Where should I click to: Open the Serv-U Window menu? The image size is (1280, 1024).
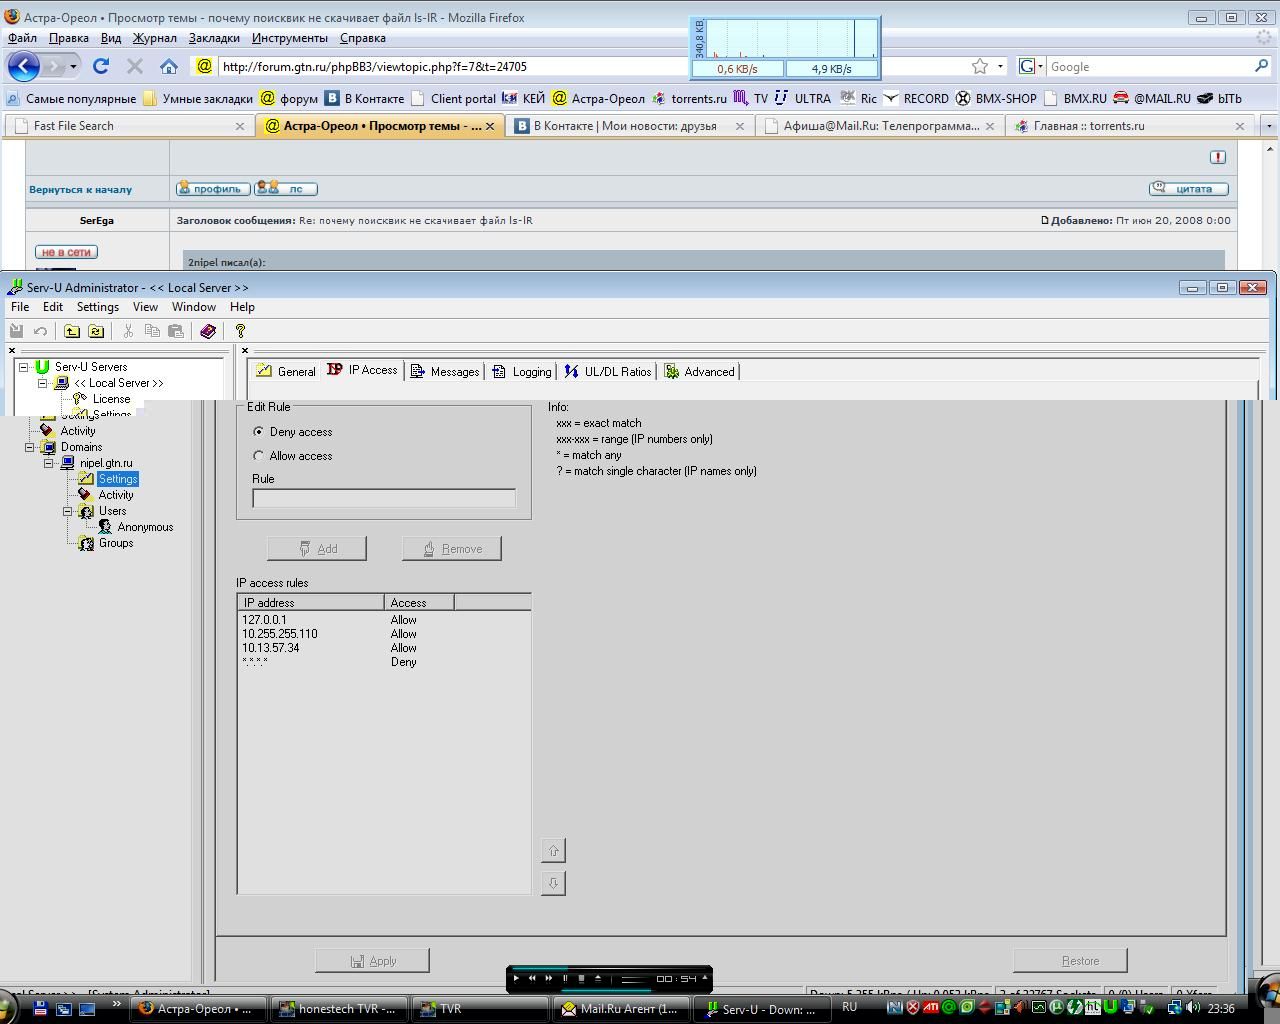pos(193,307)
